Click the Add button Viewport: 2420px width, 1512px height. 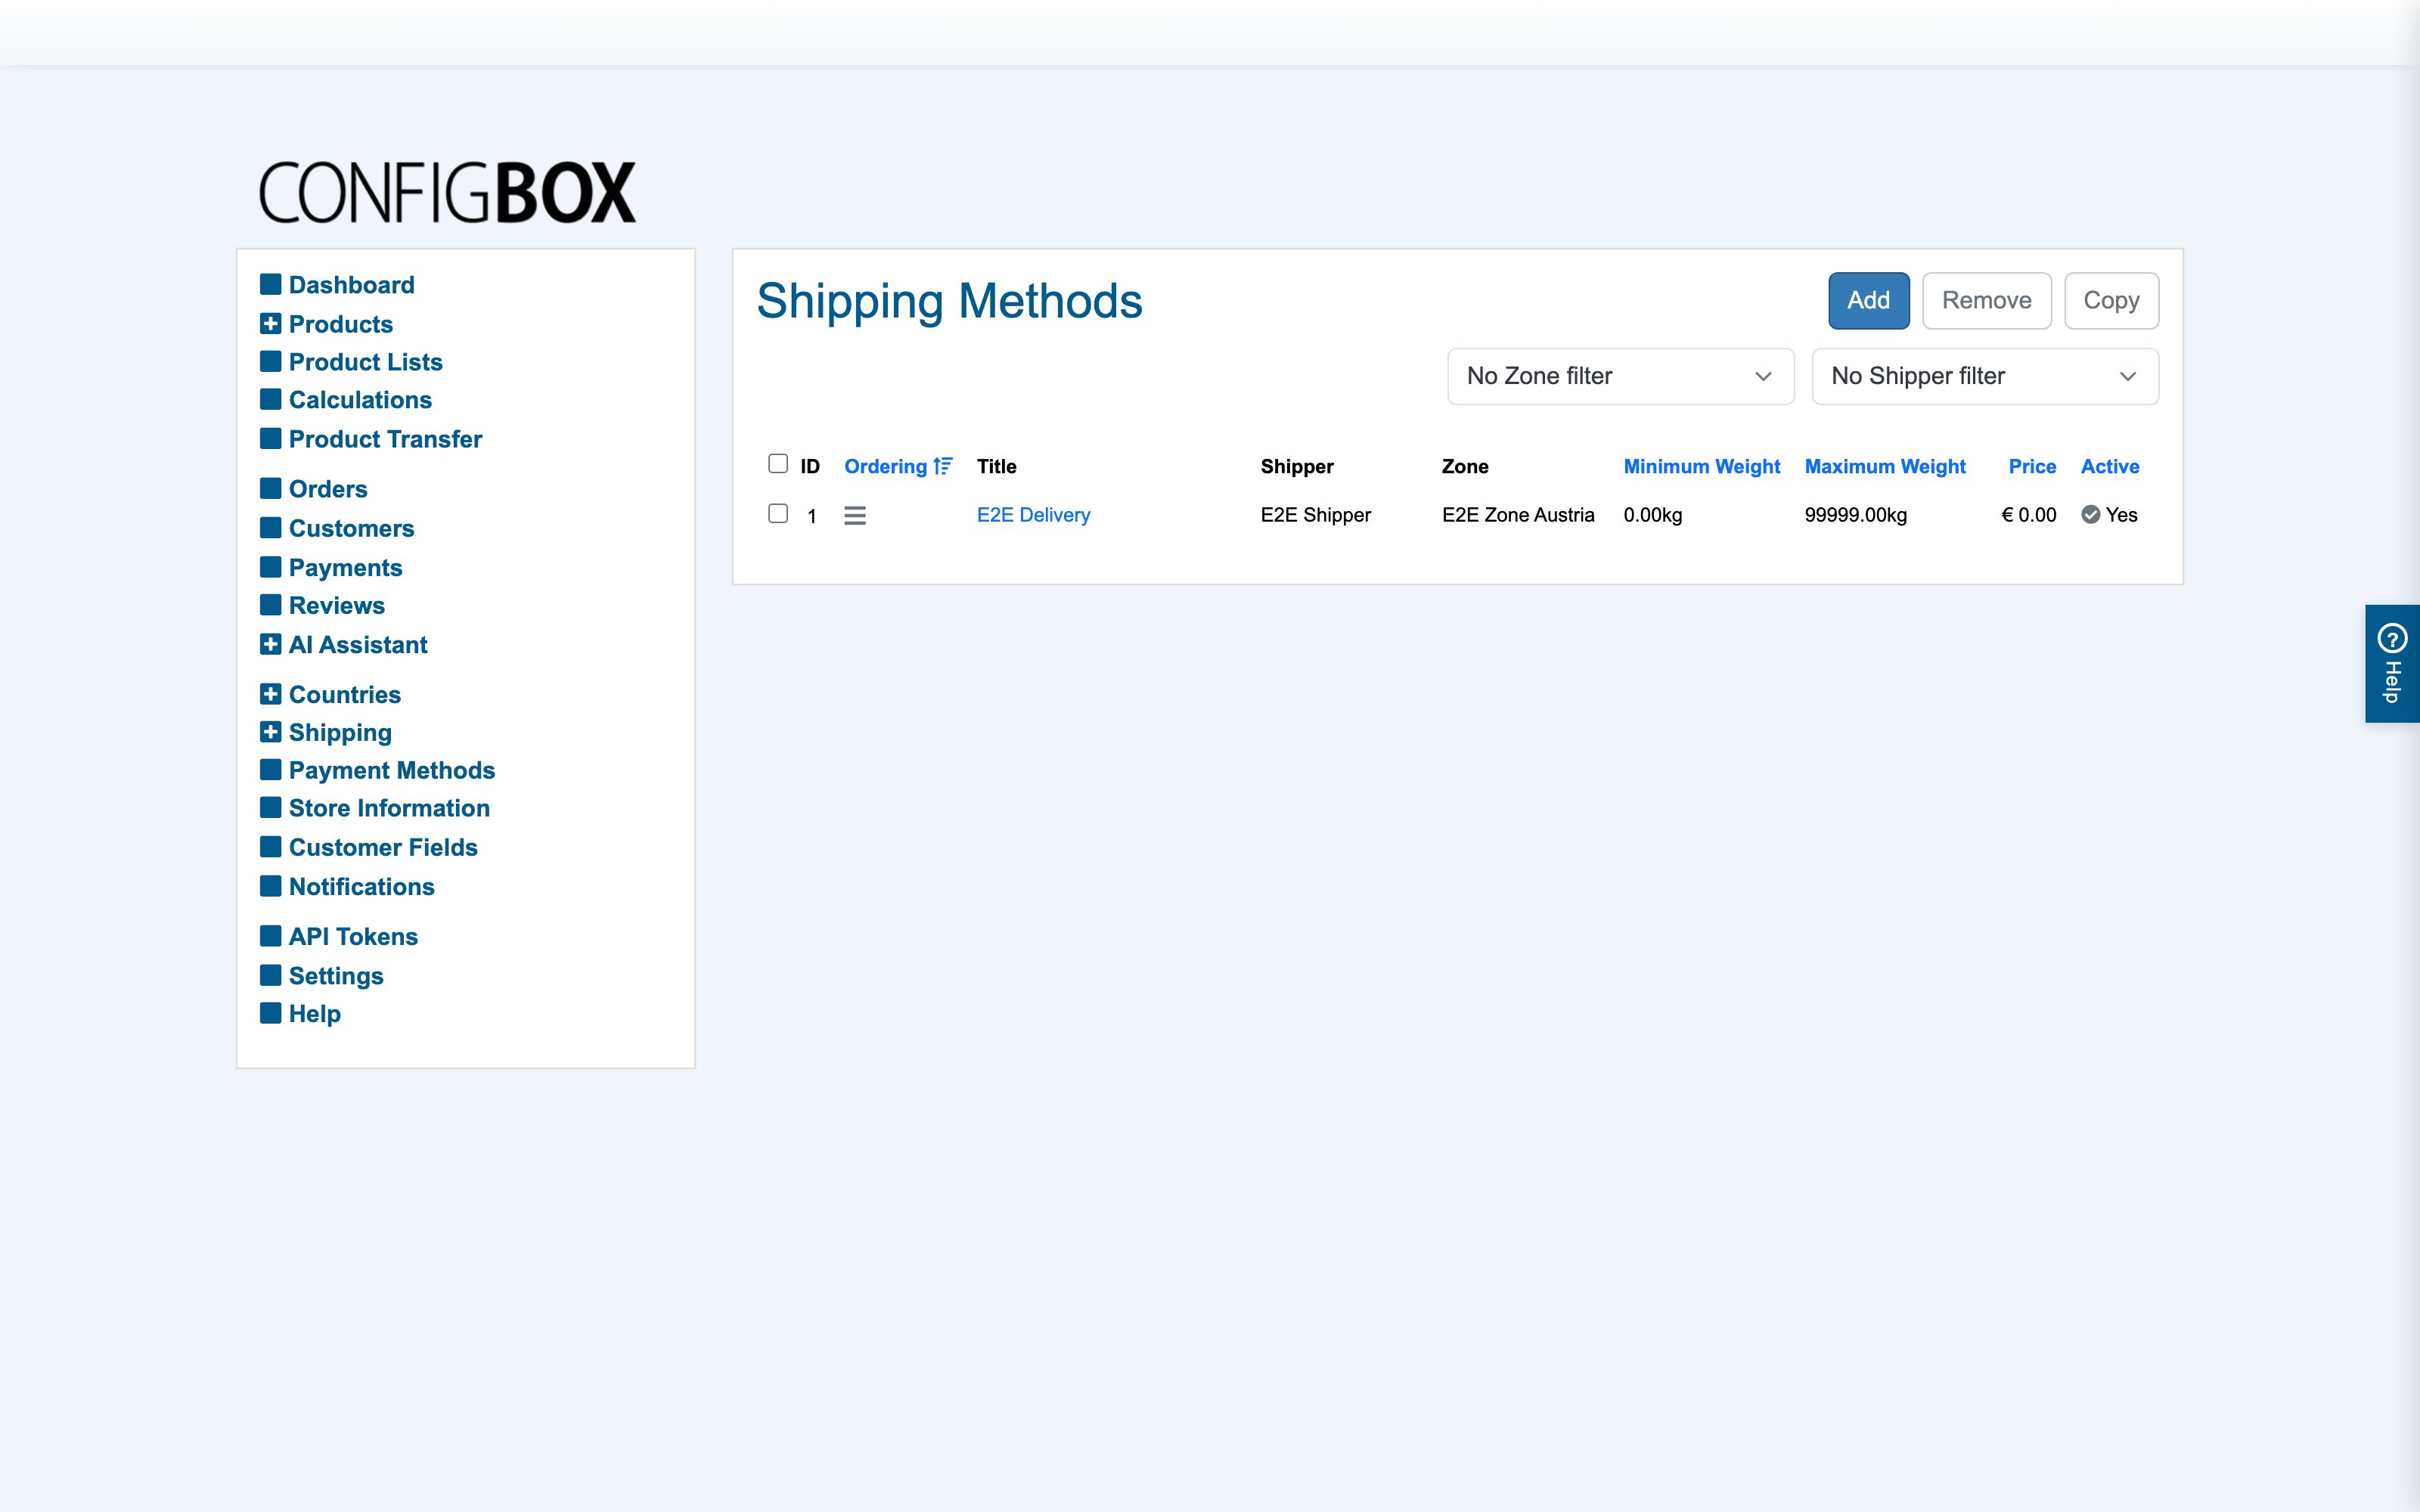pos(1868,300)
